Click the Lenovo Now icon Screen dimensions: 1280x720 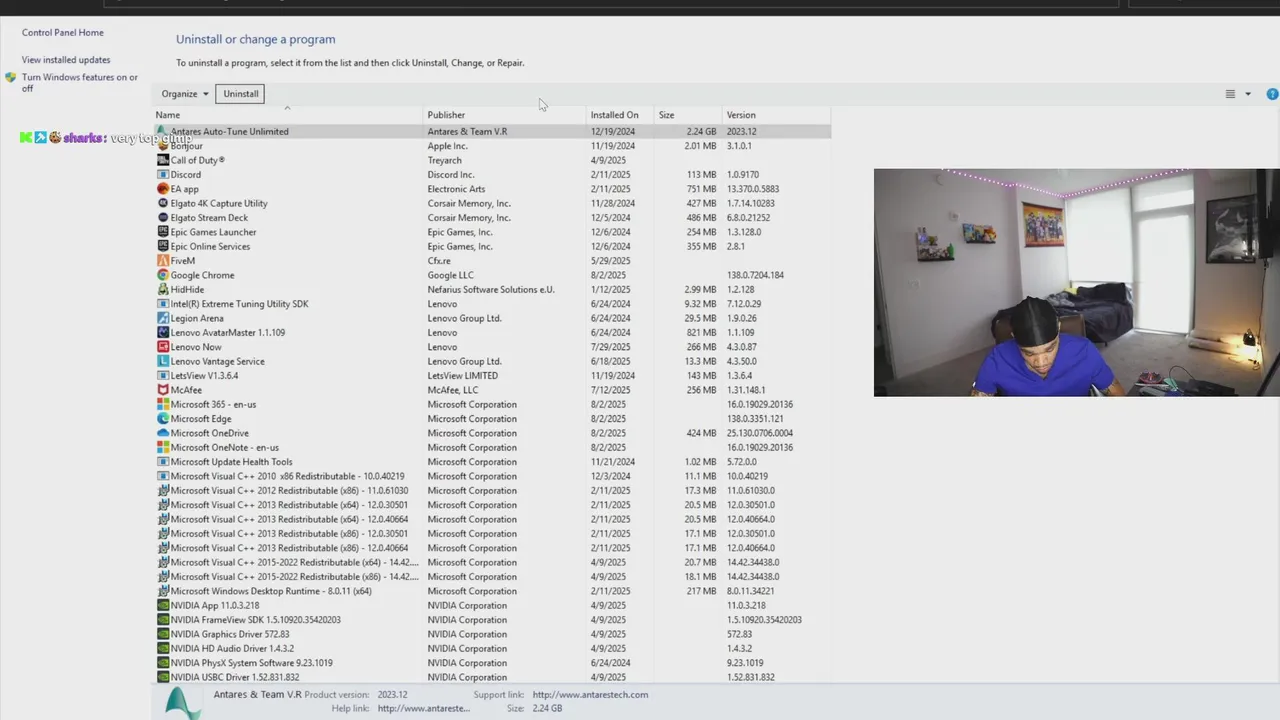163,347
